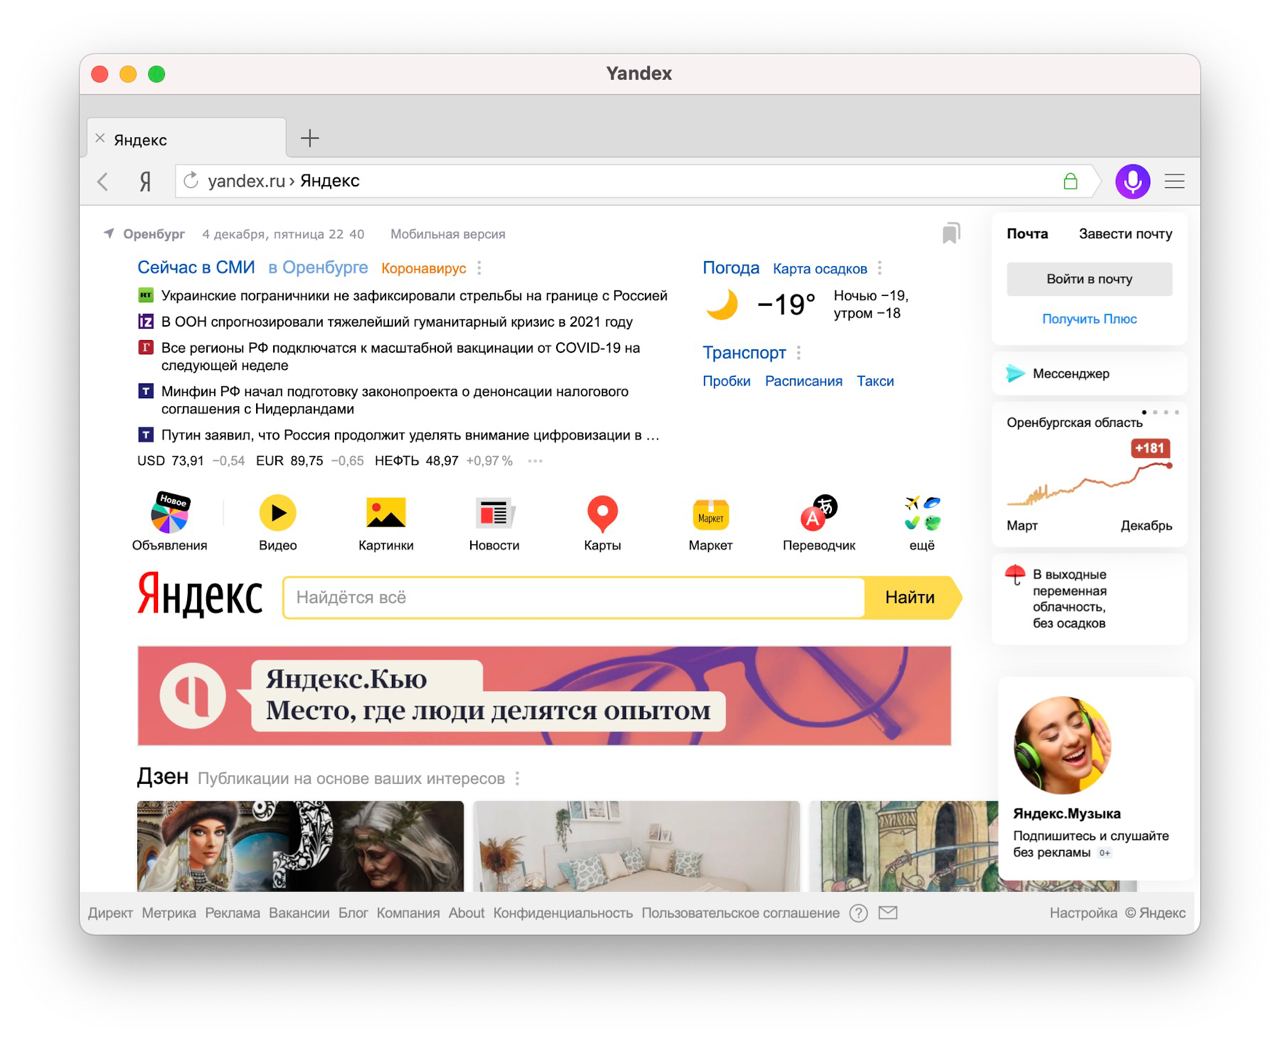Click the 'Войти в почту' button

click(1089, 279)
